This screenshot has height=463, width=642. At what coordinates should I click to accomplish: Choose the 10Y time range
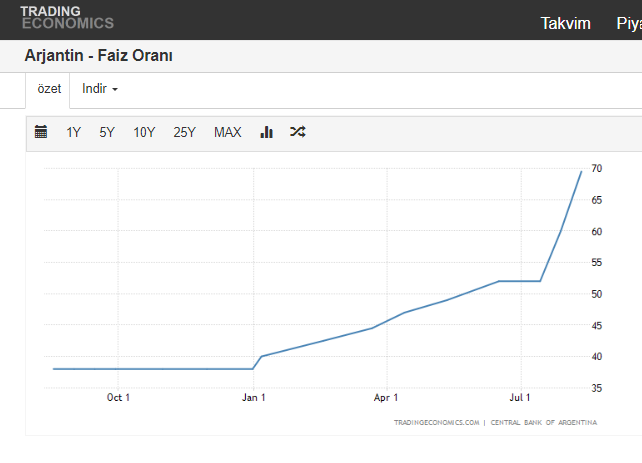144,132
